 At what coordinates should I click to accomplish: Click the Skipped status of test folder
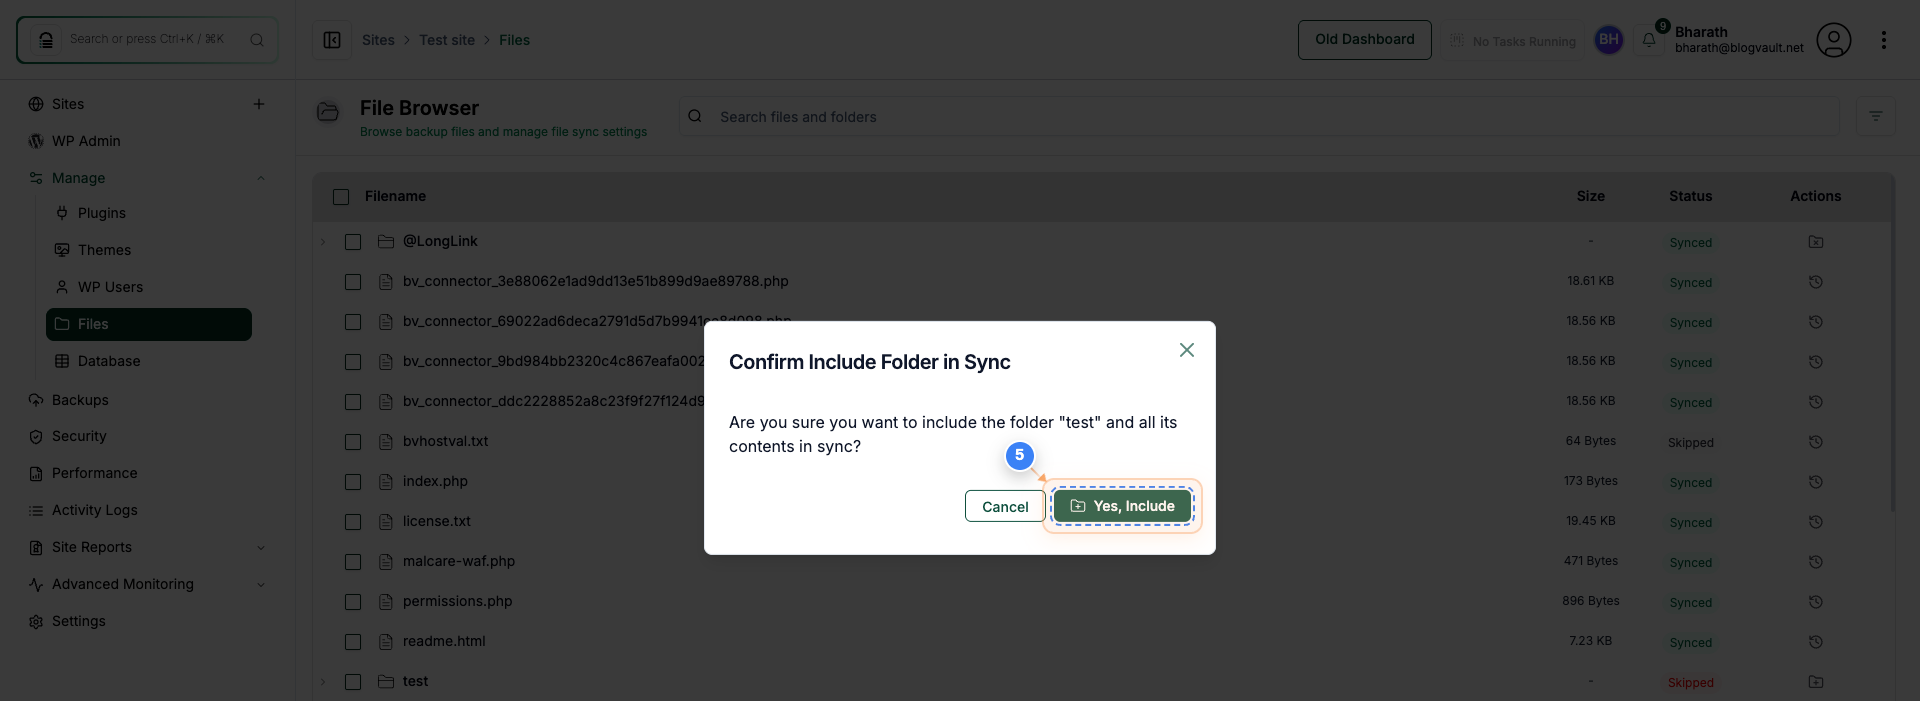(1691, 683)
